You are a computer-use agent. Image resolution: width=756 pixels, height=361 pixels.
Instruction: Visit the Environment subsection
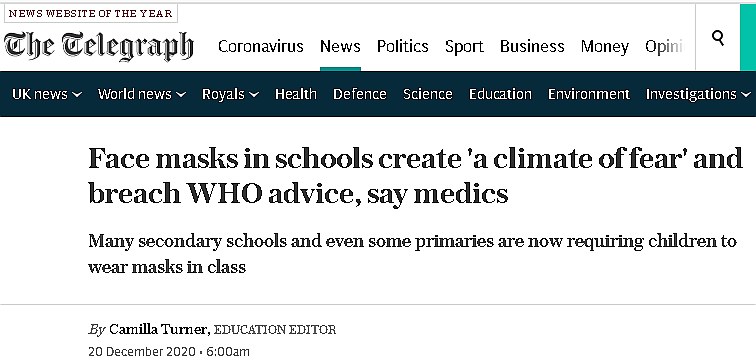[x=589, y=94]
